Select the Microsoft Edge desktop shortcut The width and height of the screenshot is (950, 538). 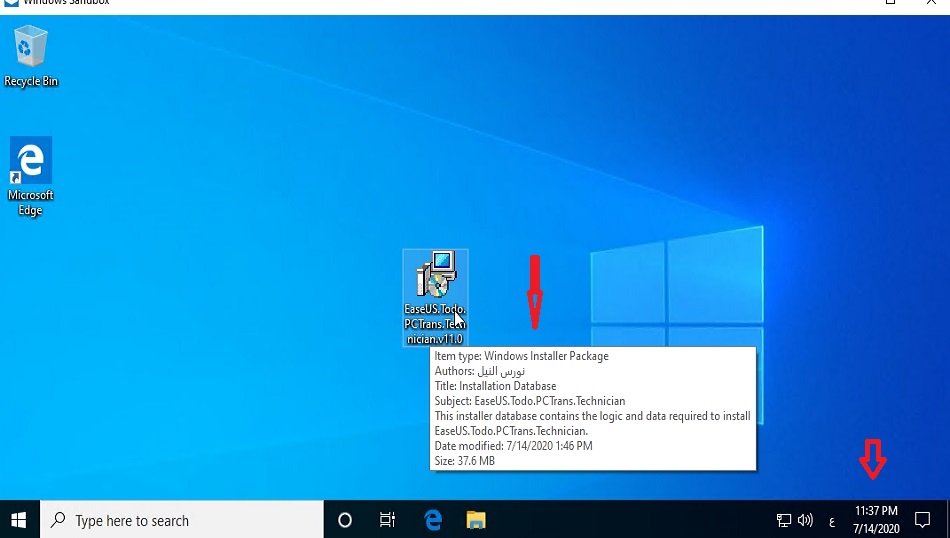[x=30, y=177]
